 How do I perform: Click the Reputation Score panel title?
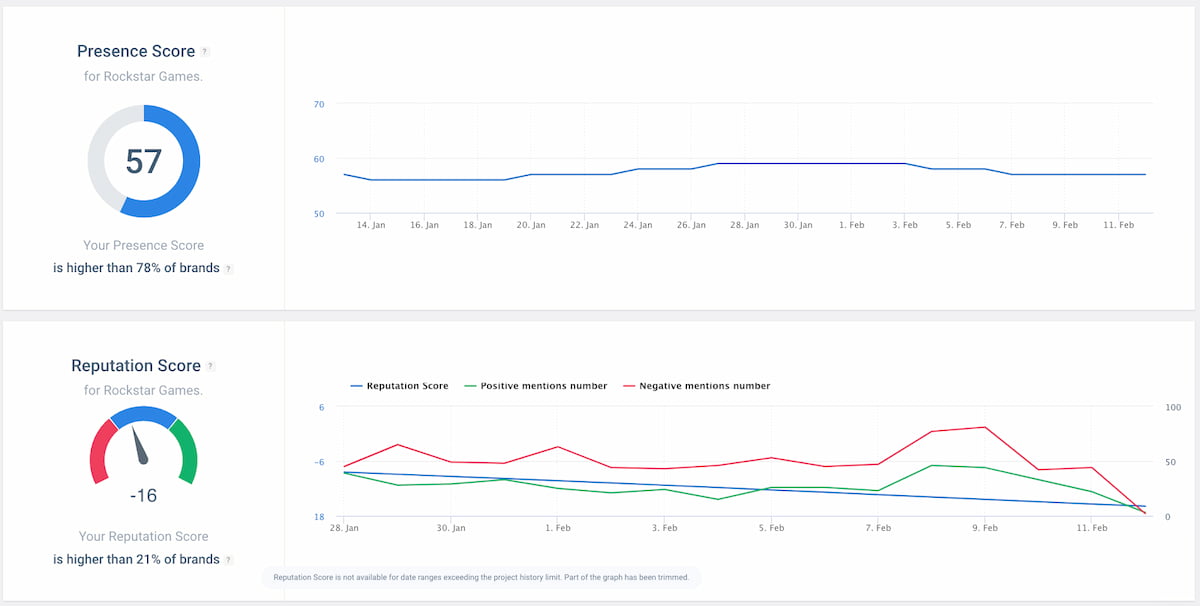tap(135, 365)
